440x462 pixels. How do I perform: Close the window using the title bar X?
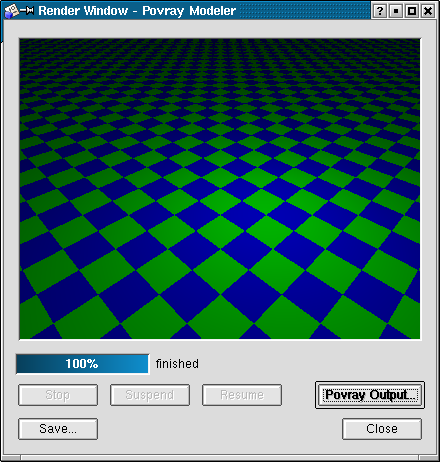tap(428, 11)
